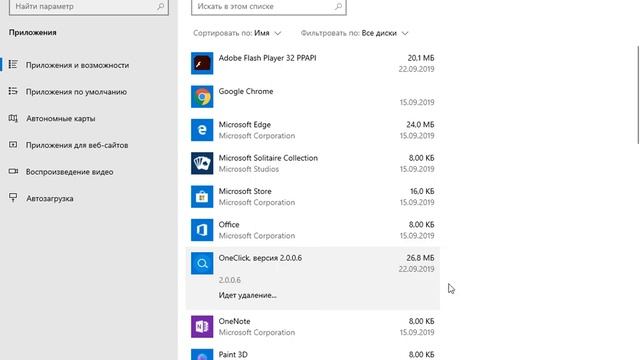This screenshot has width=640, height=360.
Task: Click the 24,0 МБ size of Microsoft Edge
Action: click(x=420, y=124)
